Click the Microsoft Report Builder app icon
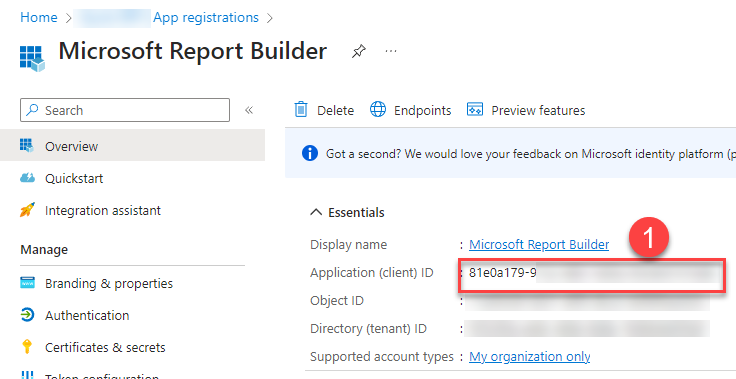The width and height of the screenshot is (736, 379). click(32, 58)
